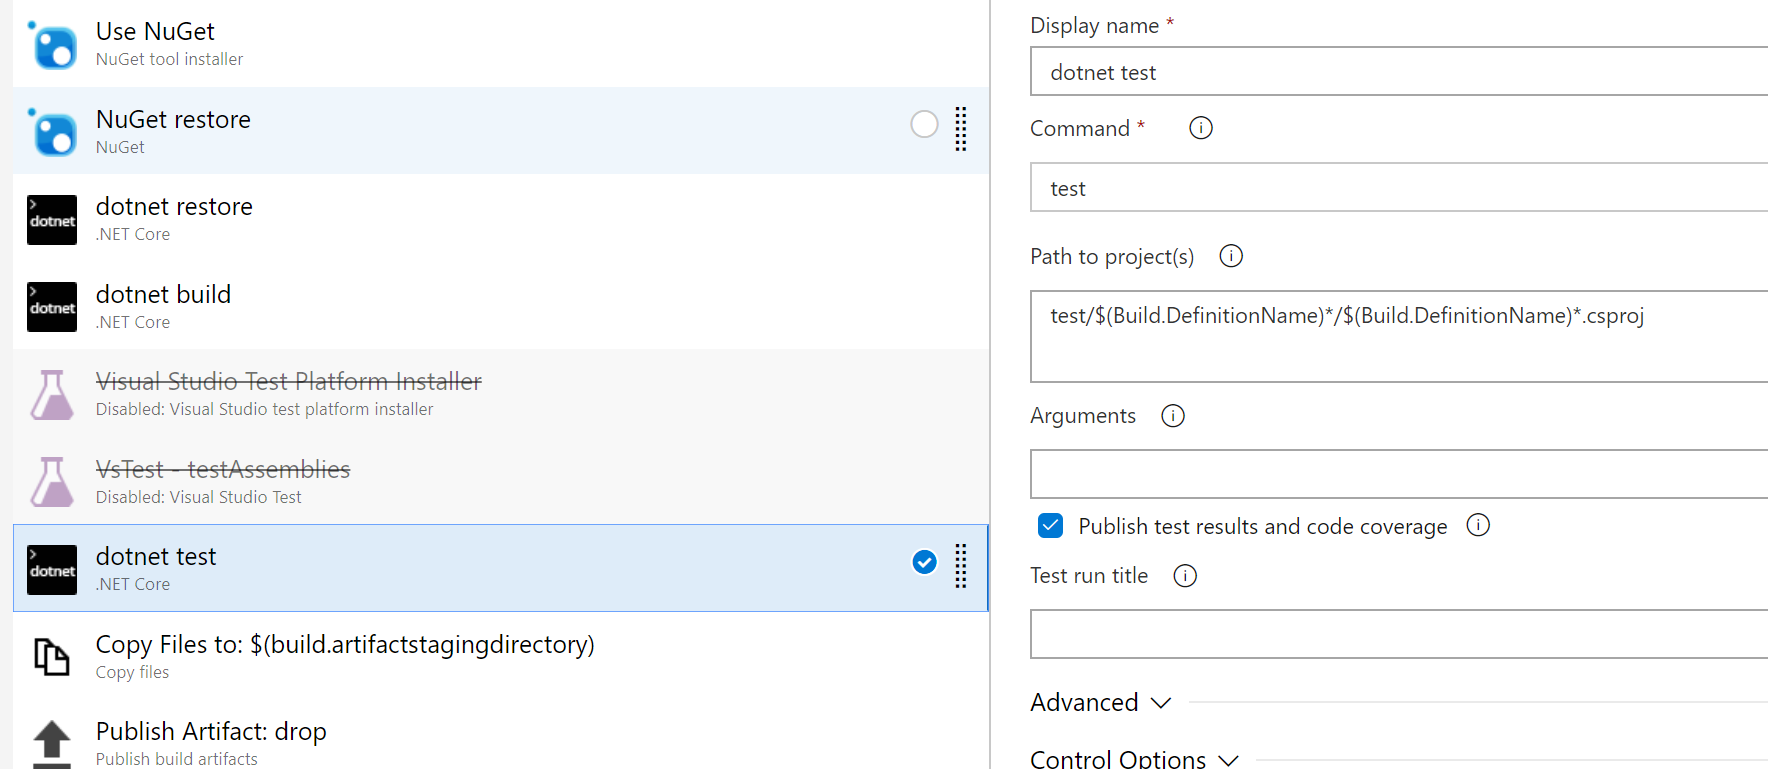Click the Publish Artifact upload arrow icon
1768x769 pixels.
pos(52,745)
